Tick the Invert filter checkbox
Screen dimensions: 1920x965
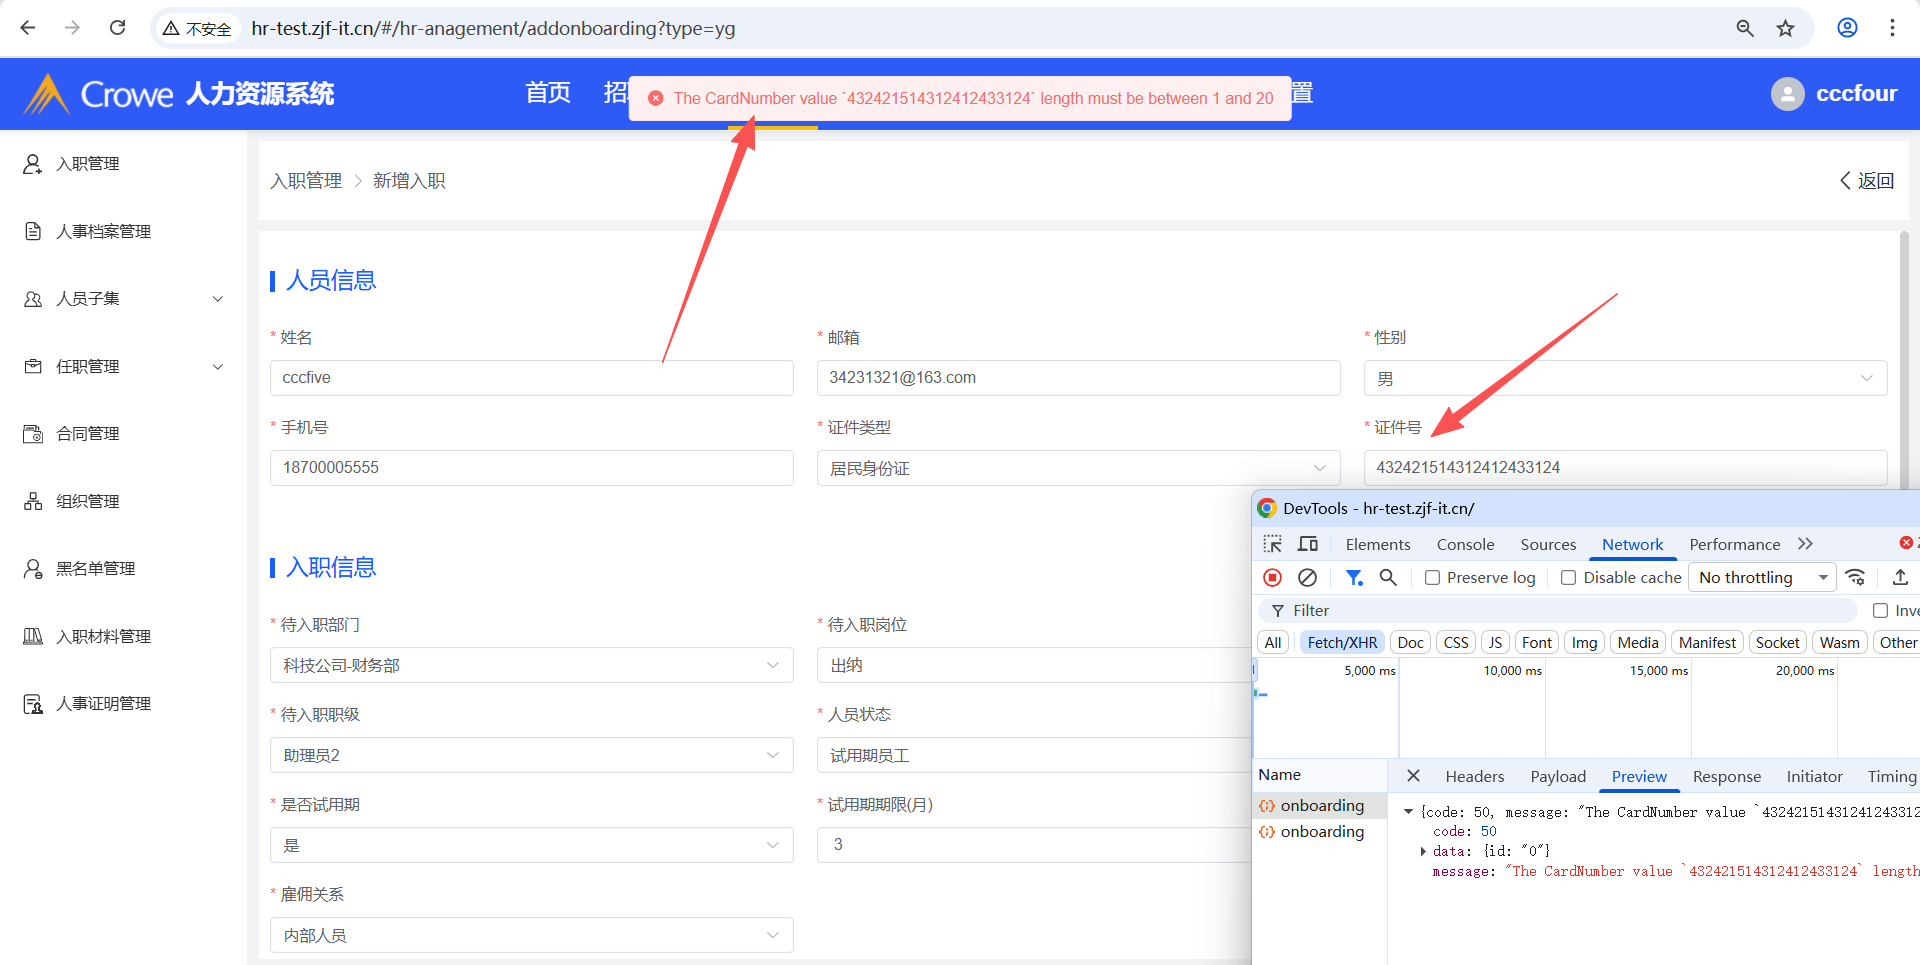pos(1880,611)
